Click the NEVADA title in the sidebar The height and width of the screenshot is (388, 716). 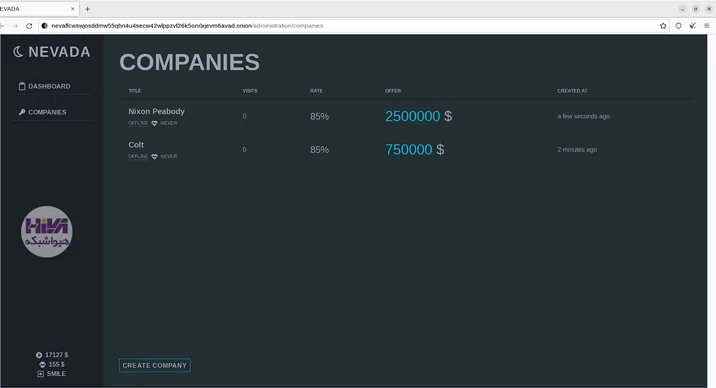[59, 52]
